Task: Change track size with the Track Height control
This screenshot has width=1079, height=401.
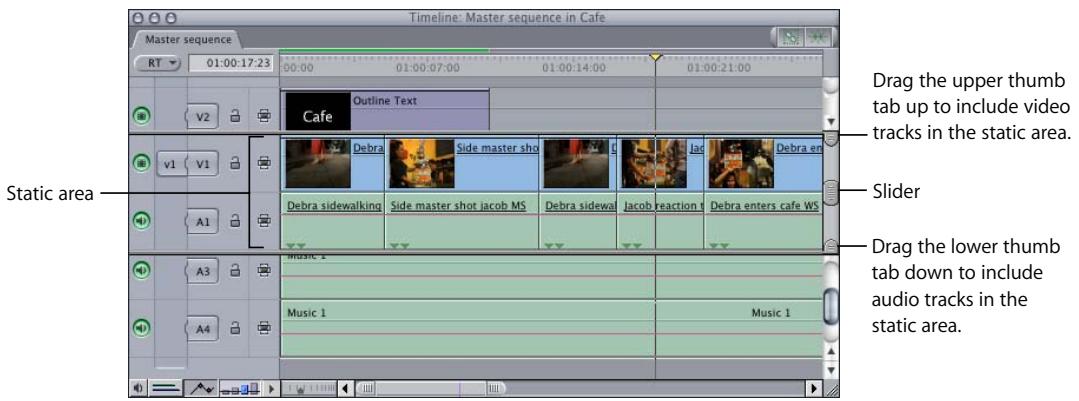Action: pyautogui.click(x=239, y=390)
